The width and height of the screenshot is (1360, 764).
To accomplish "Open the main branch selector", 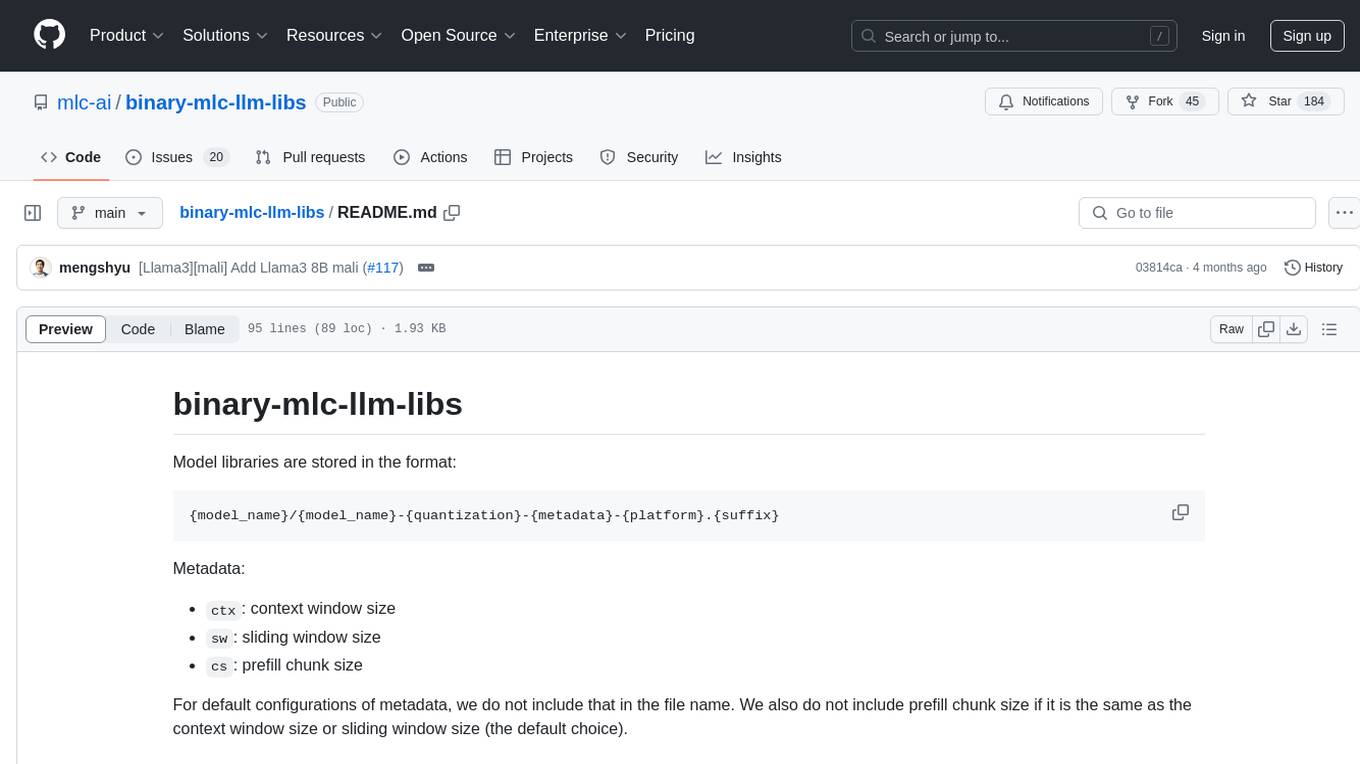I will (110, 213).
